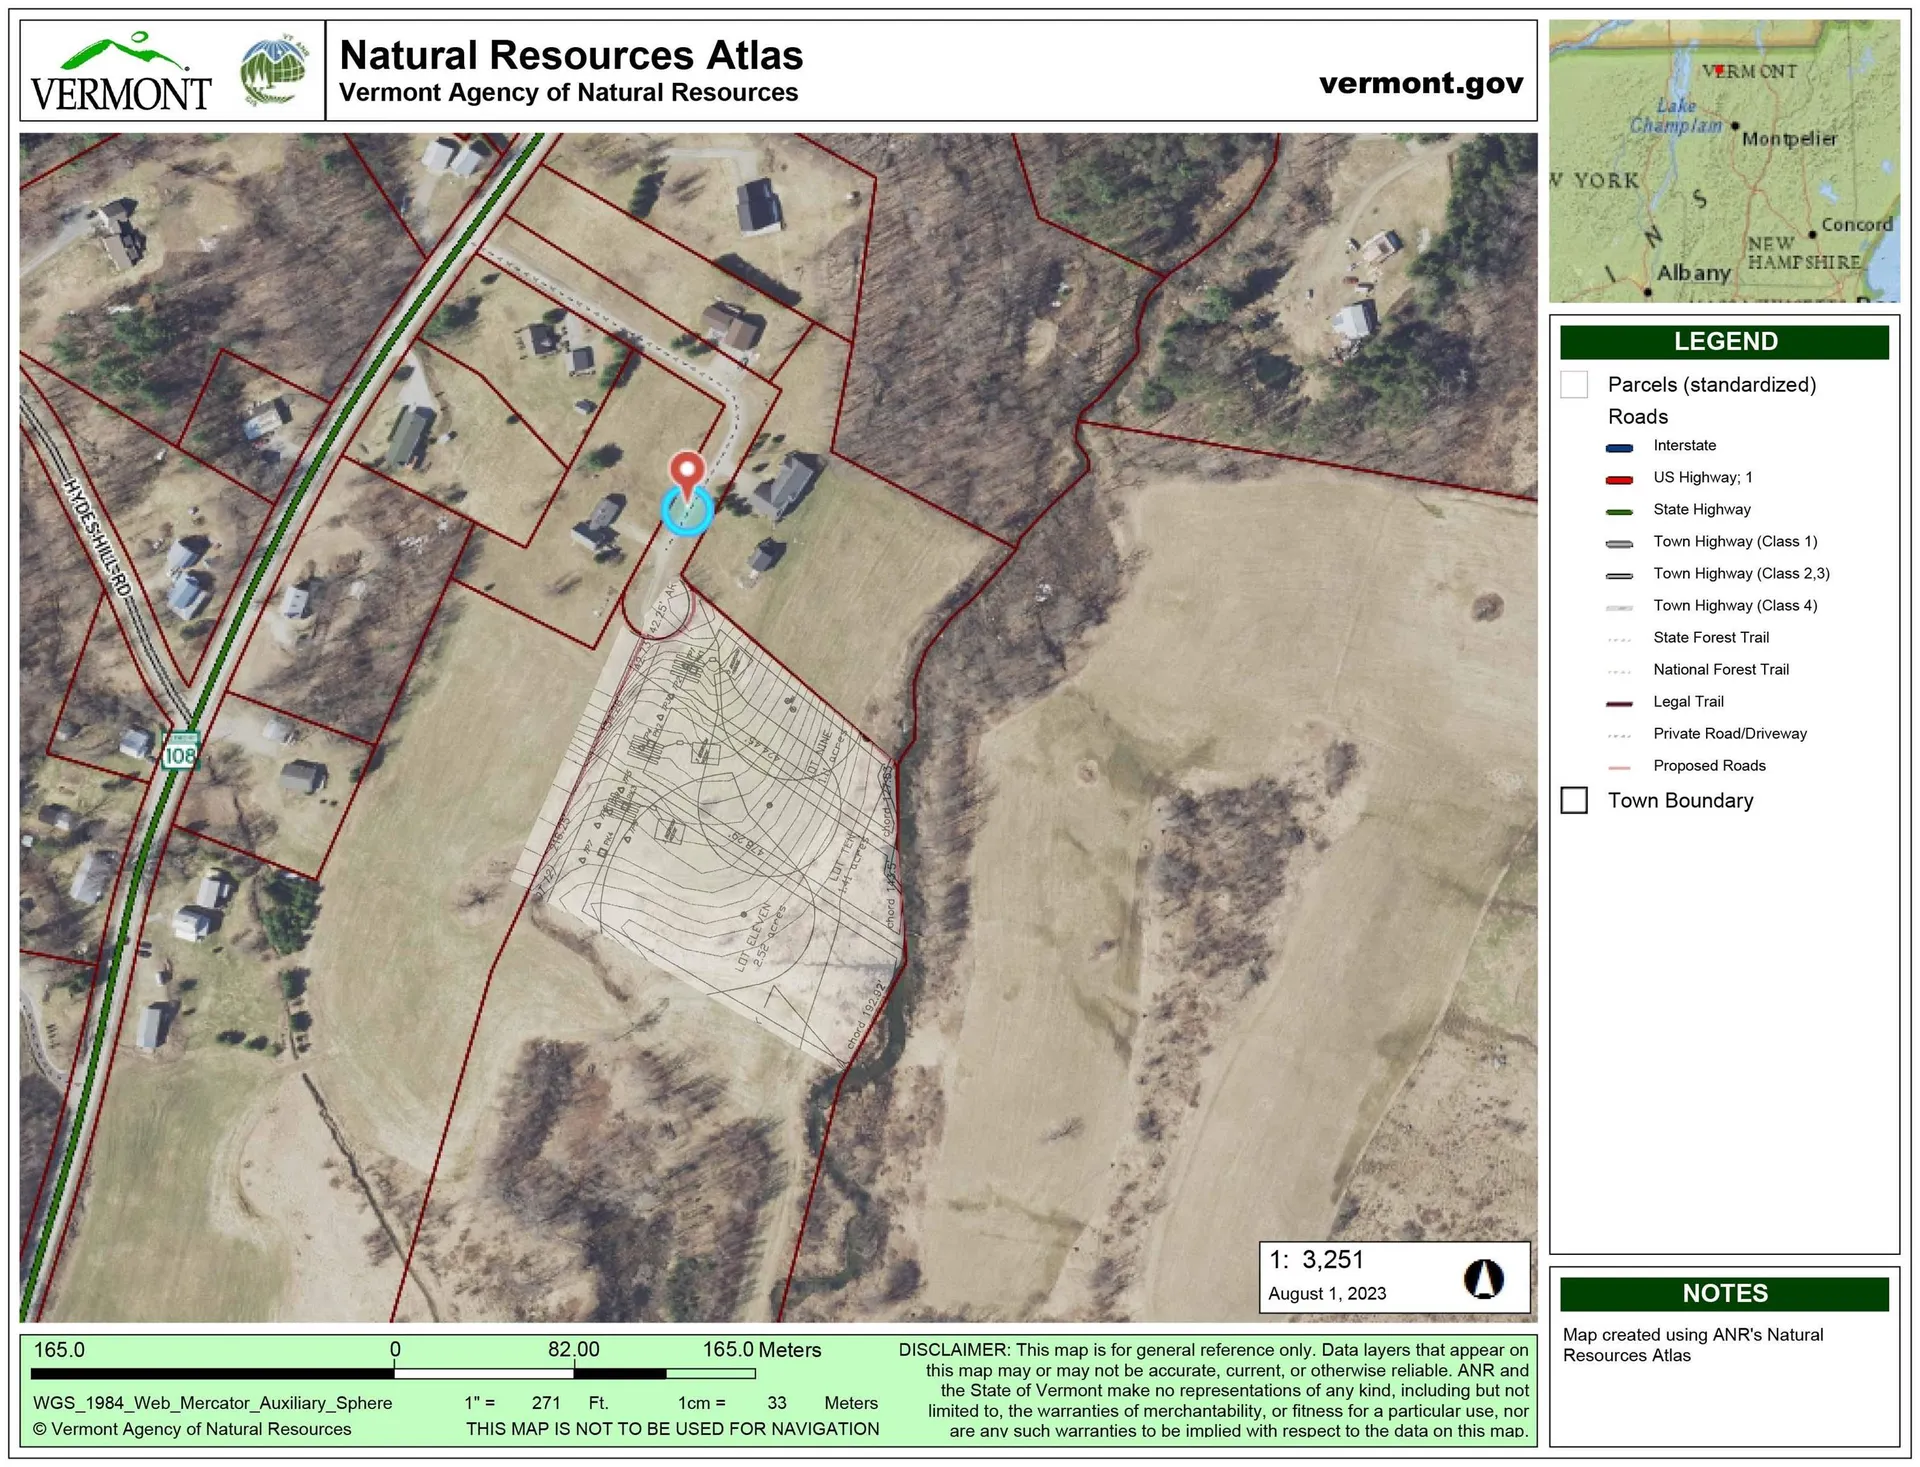The width and height of the screenshot is (1920, 1467).
Task: Click the NOTES panel header
Action: 1724,1293
